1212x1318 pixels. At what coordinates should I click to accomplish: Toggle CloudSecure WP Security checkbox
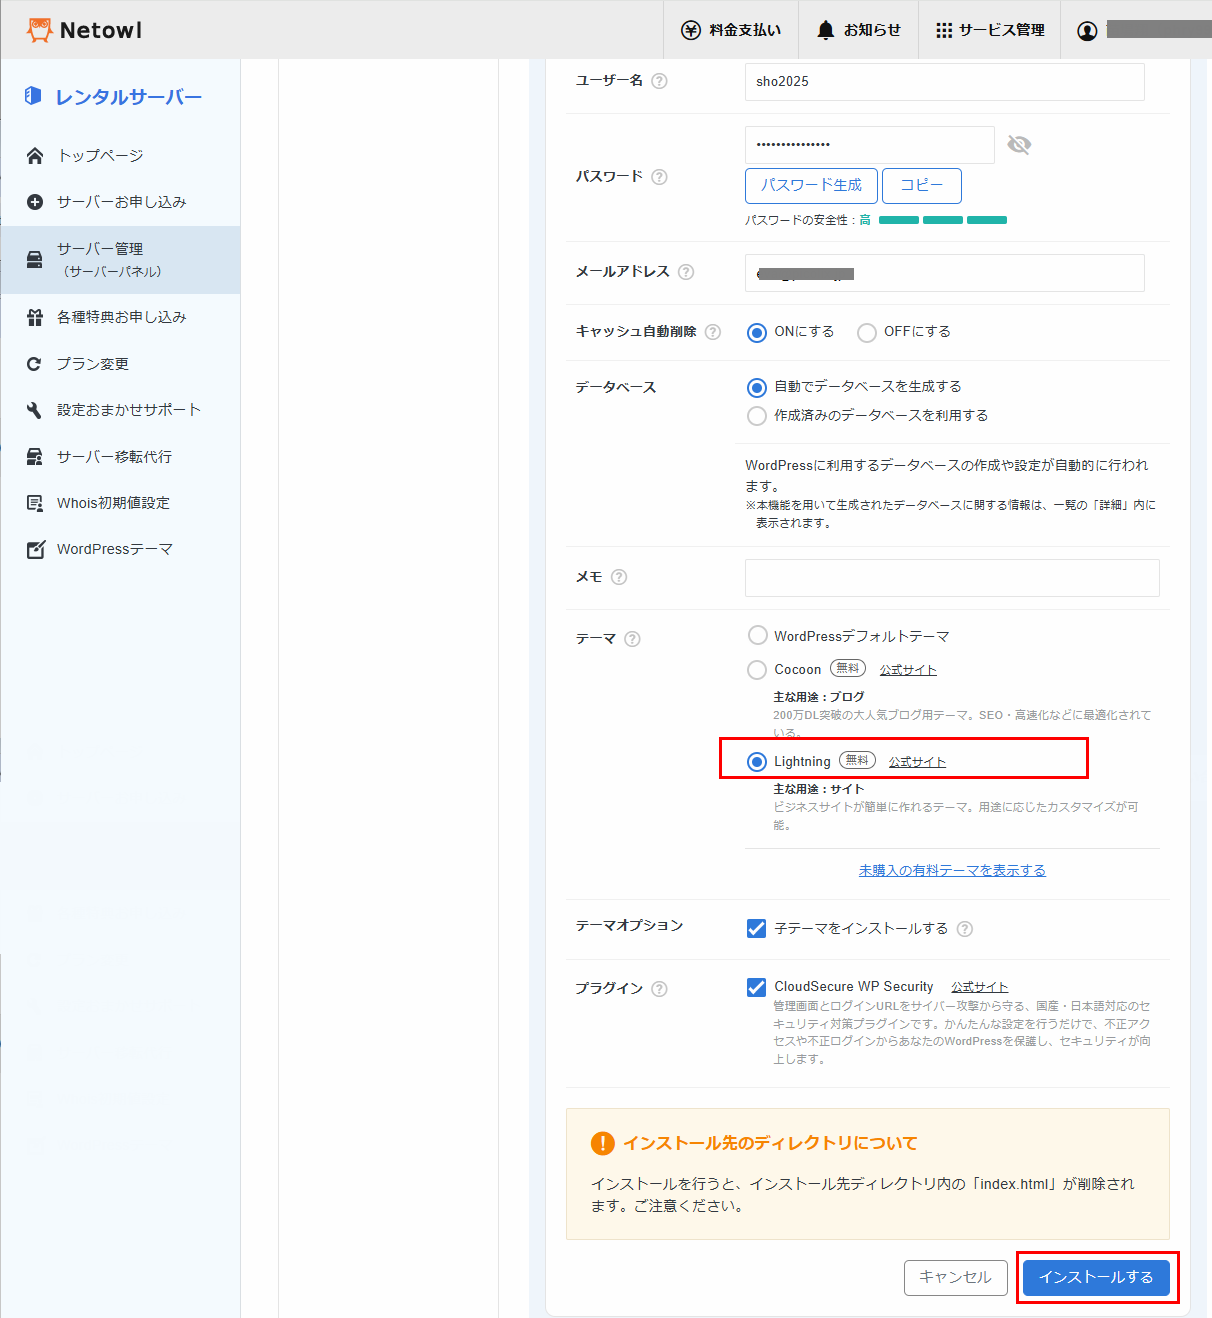coord(757,987)
